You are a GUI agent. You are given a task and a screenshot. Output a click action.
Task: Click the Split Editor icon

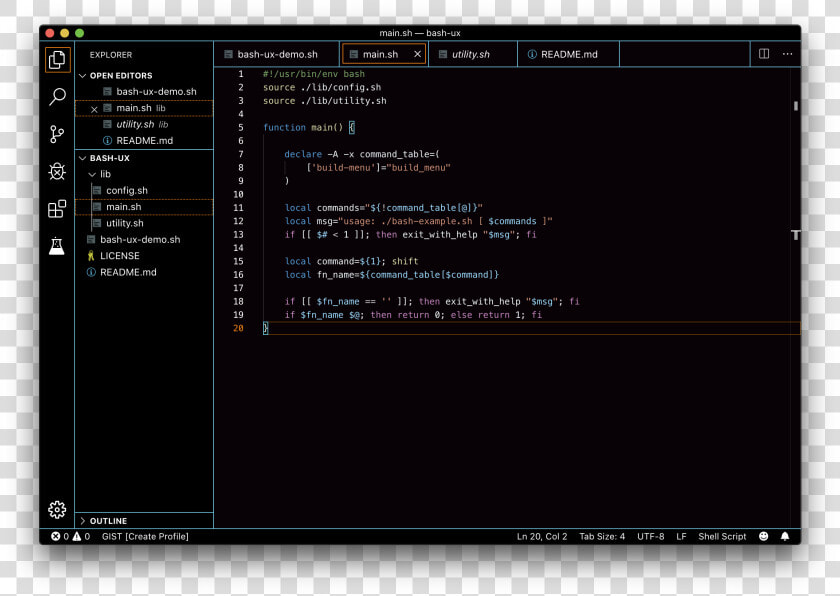tap(764, 54)
